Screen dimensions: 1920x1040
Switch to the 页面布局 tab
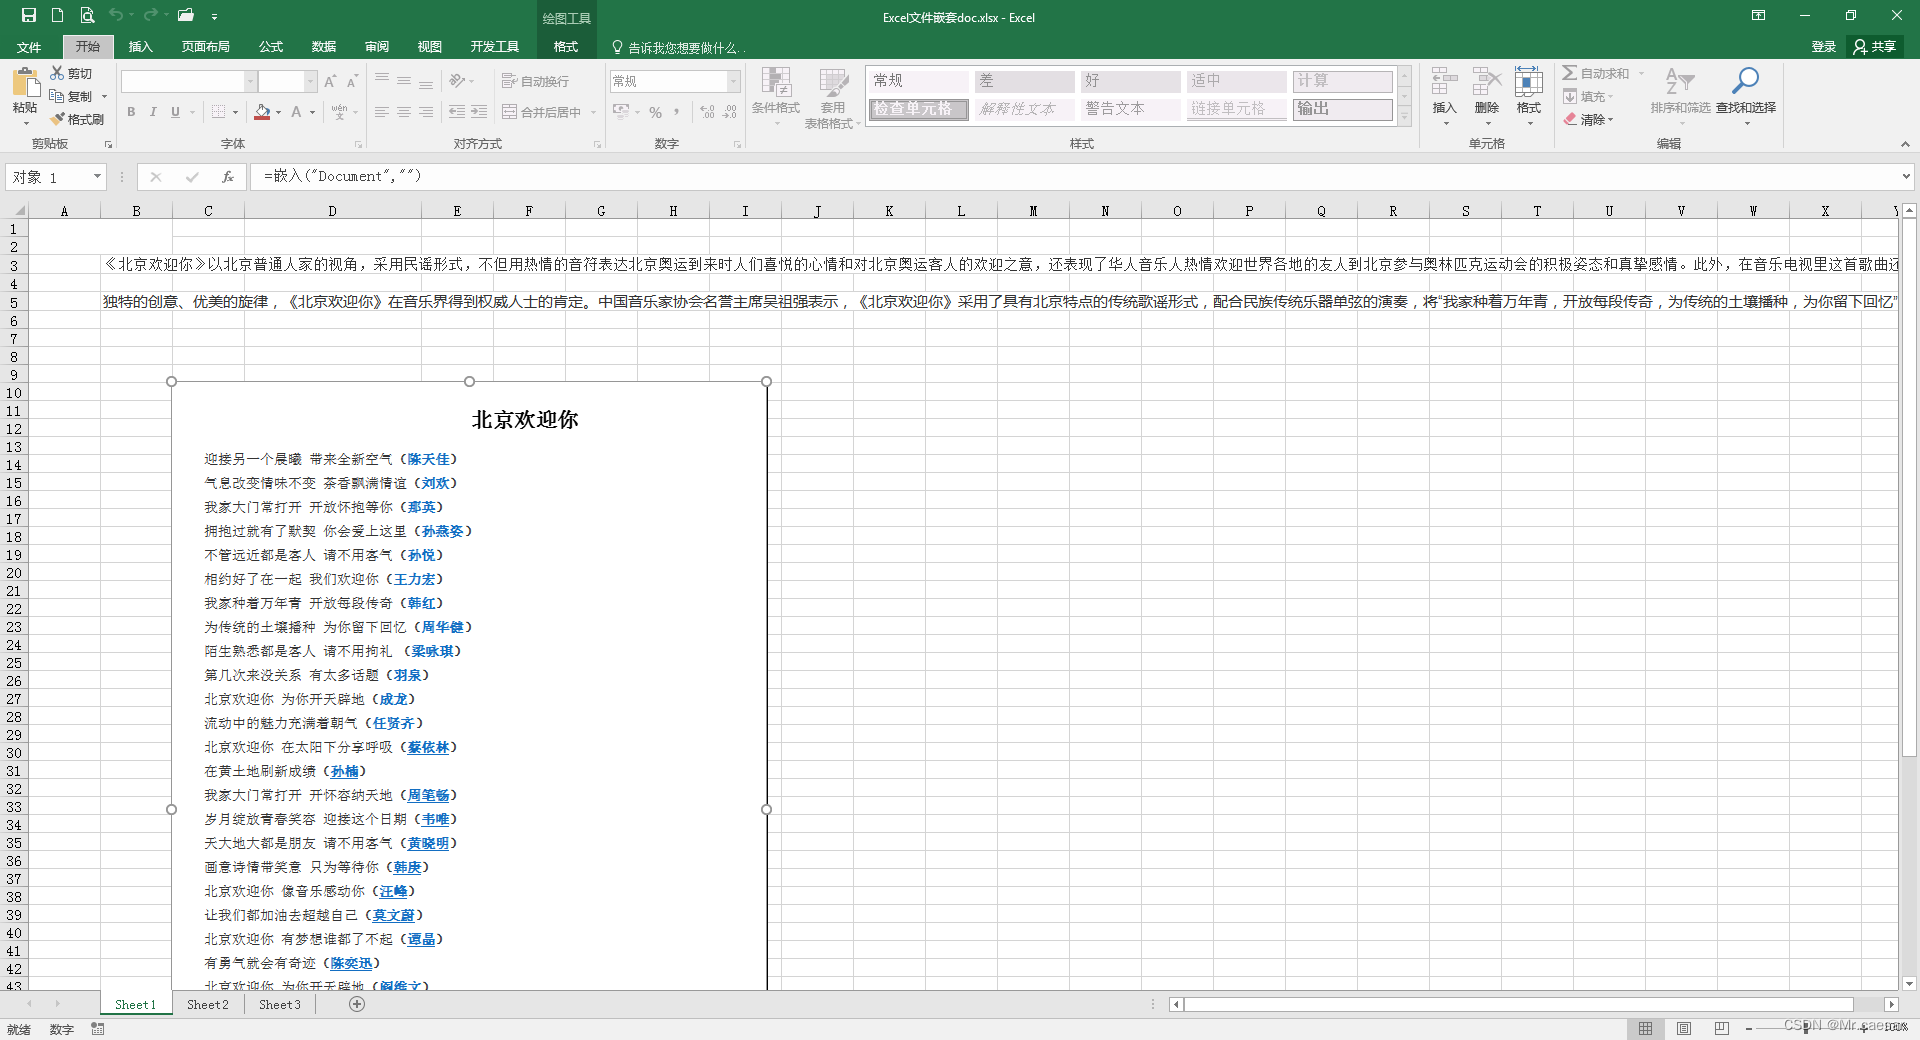click(x=205, y=47)
